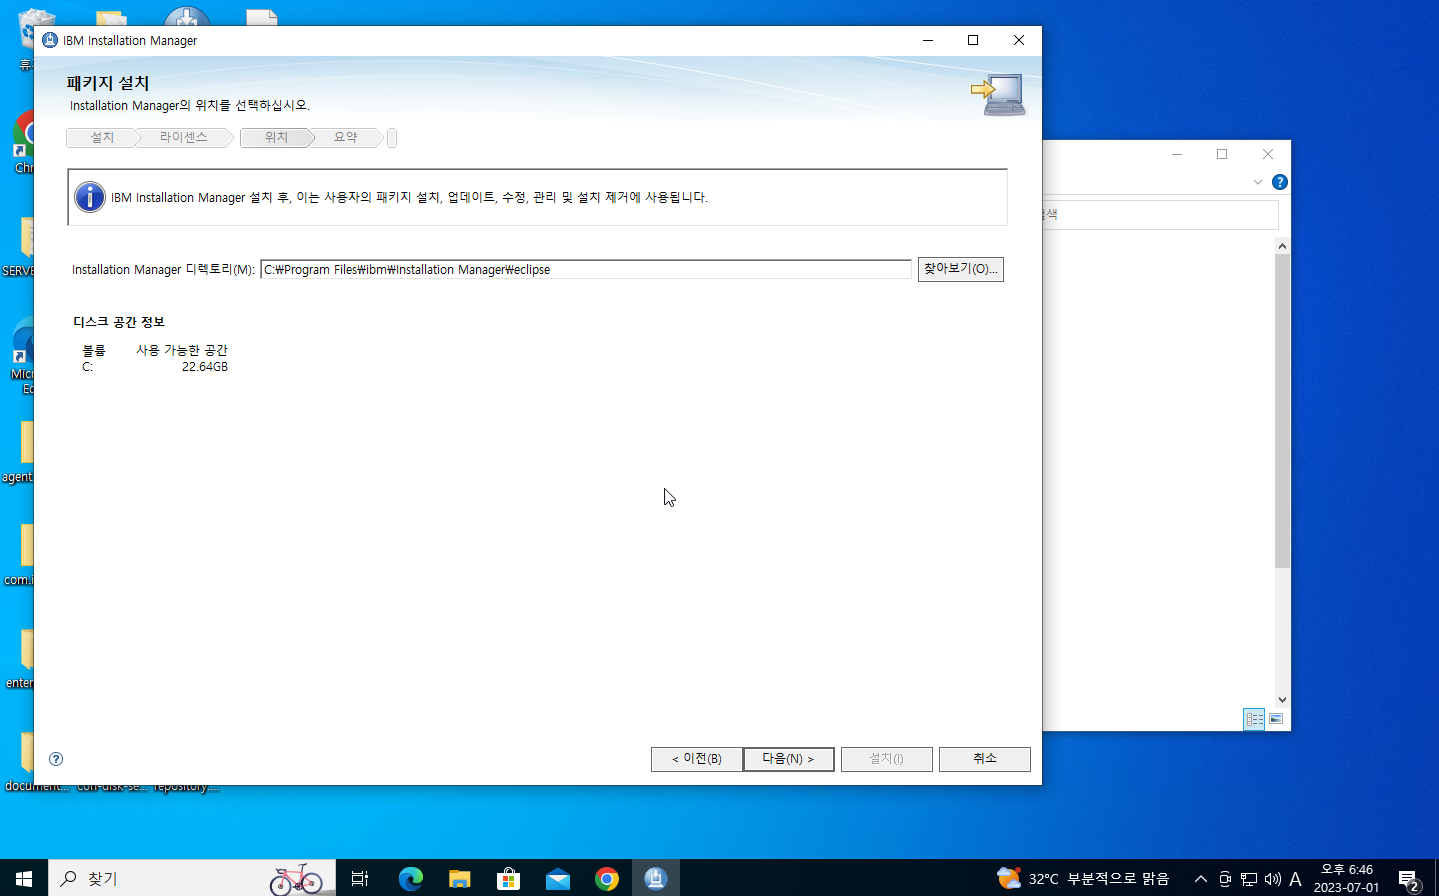1439x896 pixels.
Task: Click the 설치 wizard step
Action: (x=102, y=138)
